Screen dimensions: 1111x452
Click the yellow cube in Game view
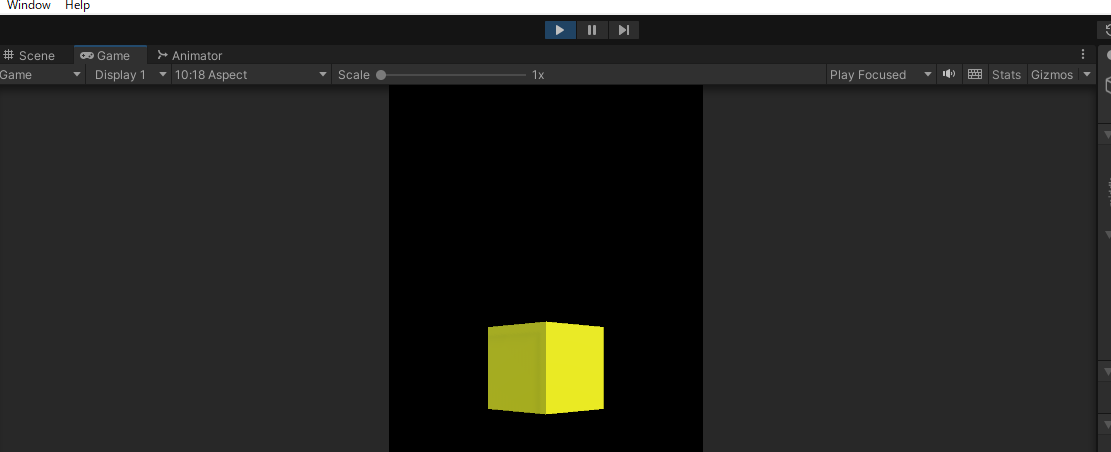click(546, 368)
